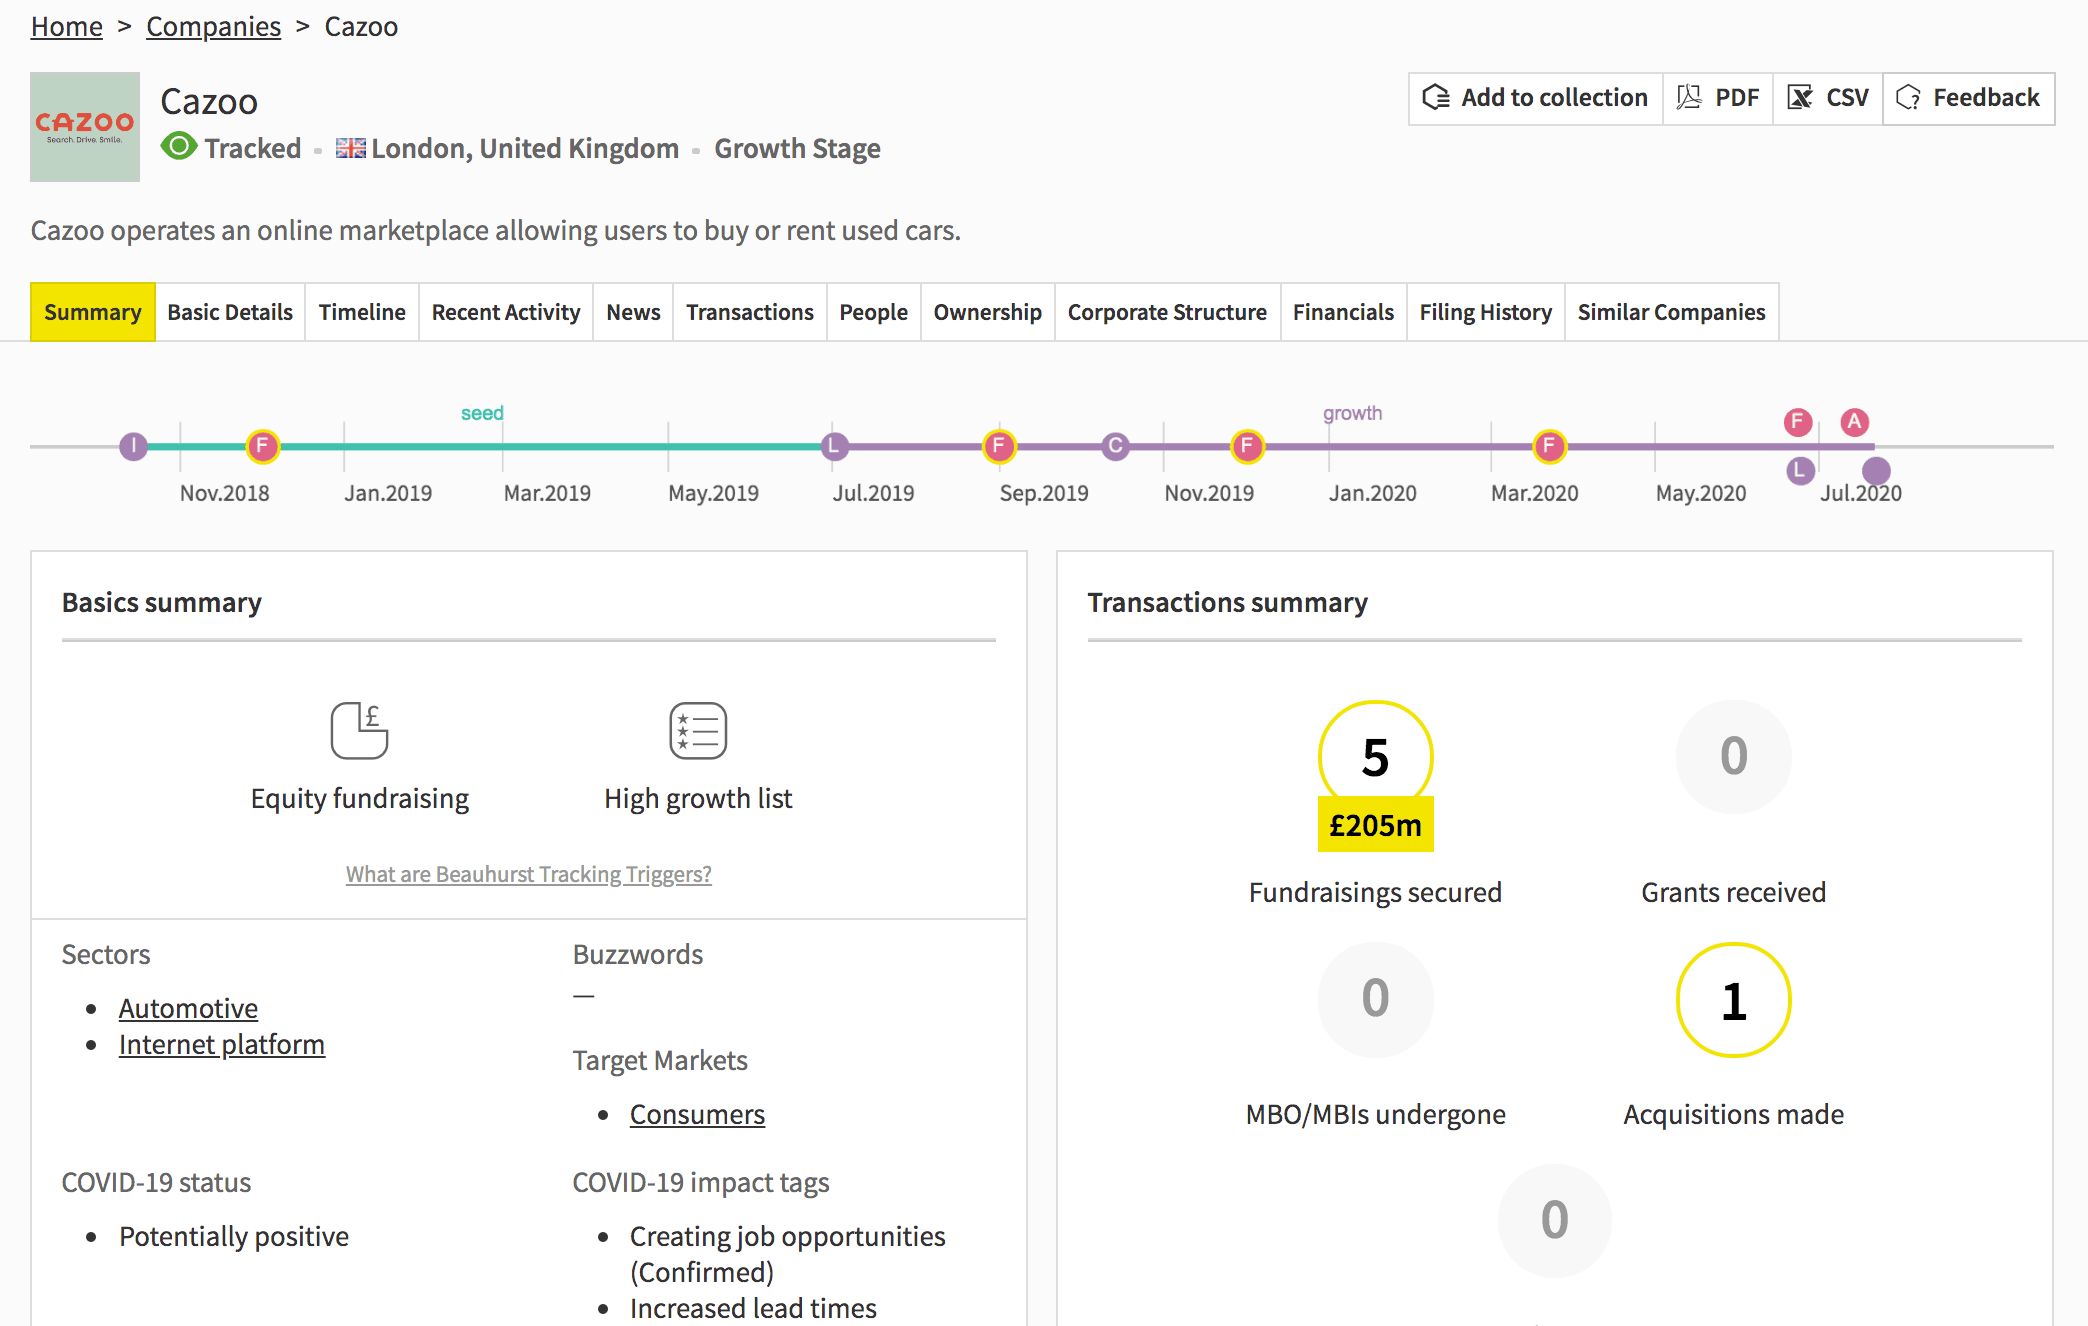Click the 1 Acquisitions made circle
Viewport: 2088px width, 1326px height.
coord(1733,999)
